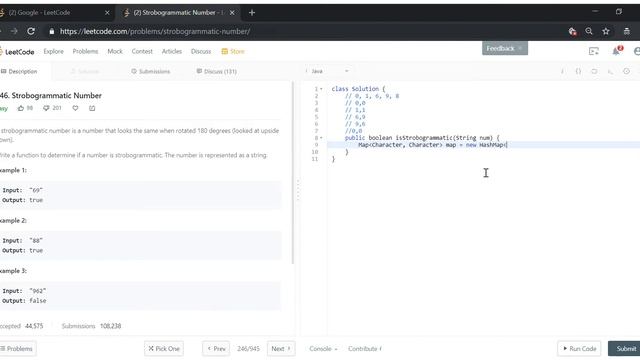Click the panel divider drag handle
This screenshot has height=360, width=640.
[298, 190]
